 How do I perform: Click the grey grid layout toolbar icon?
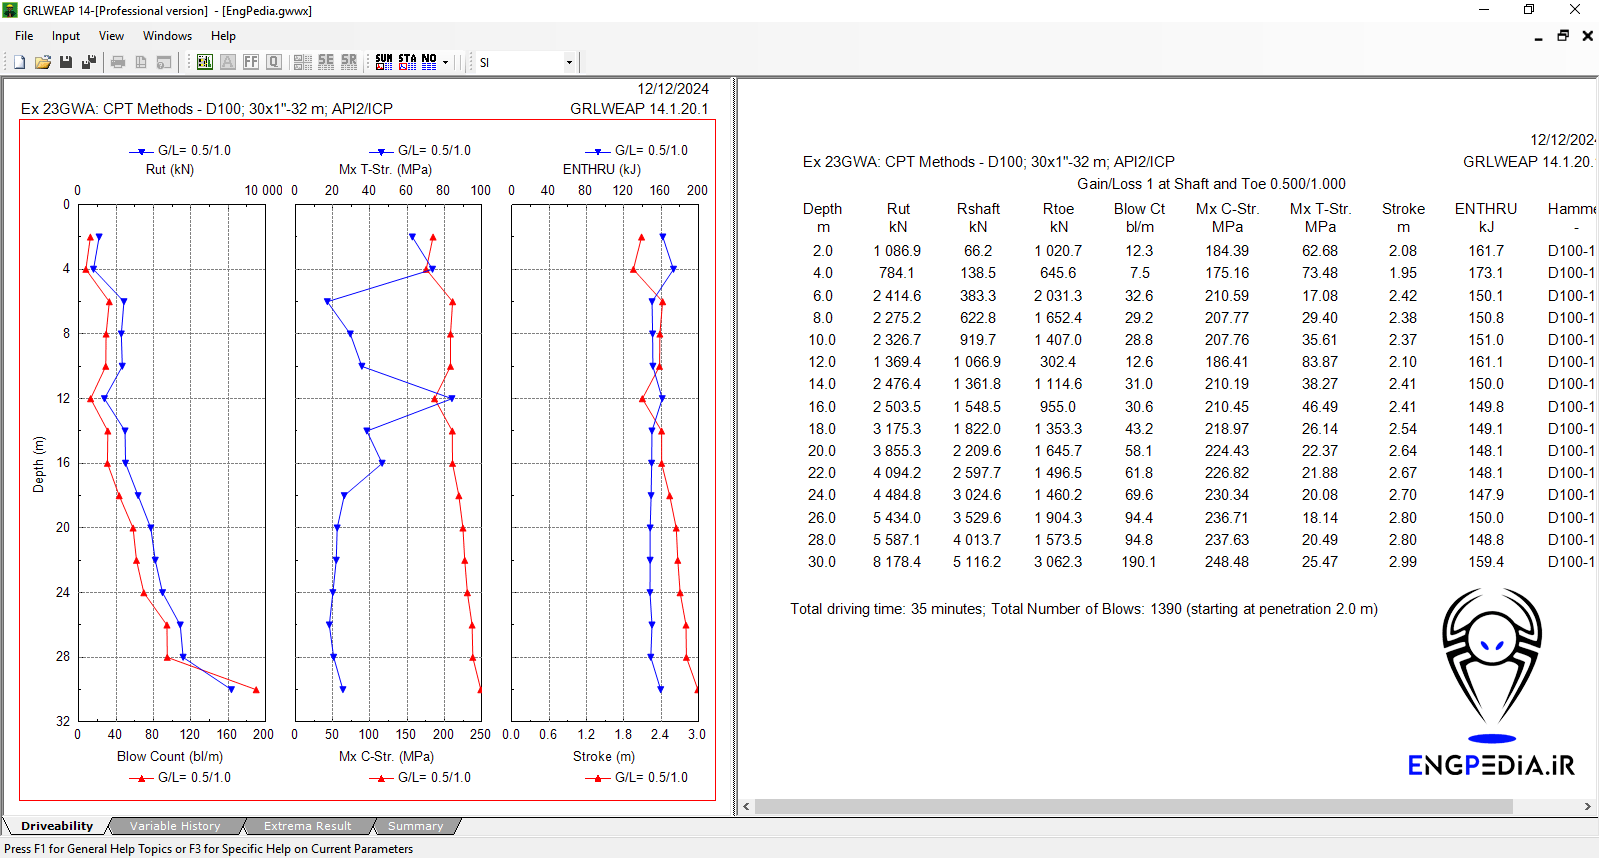coord(303,62)
